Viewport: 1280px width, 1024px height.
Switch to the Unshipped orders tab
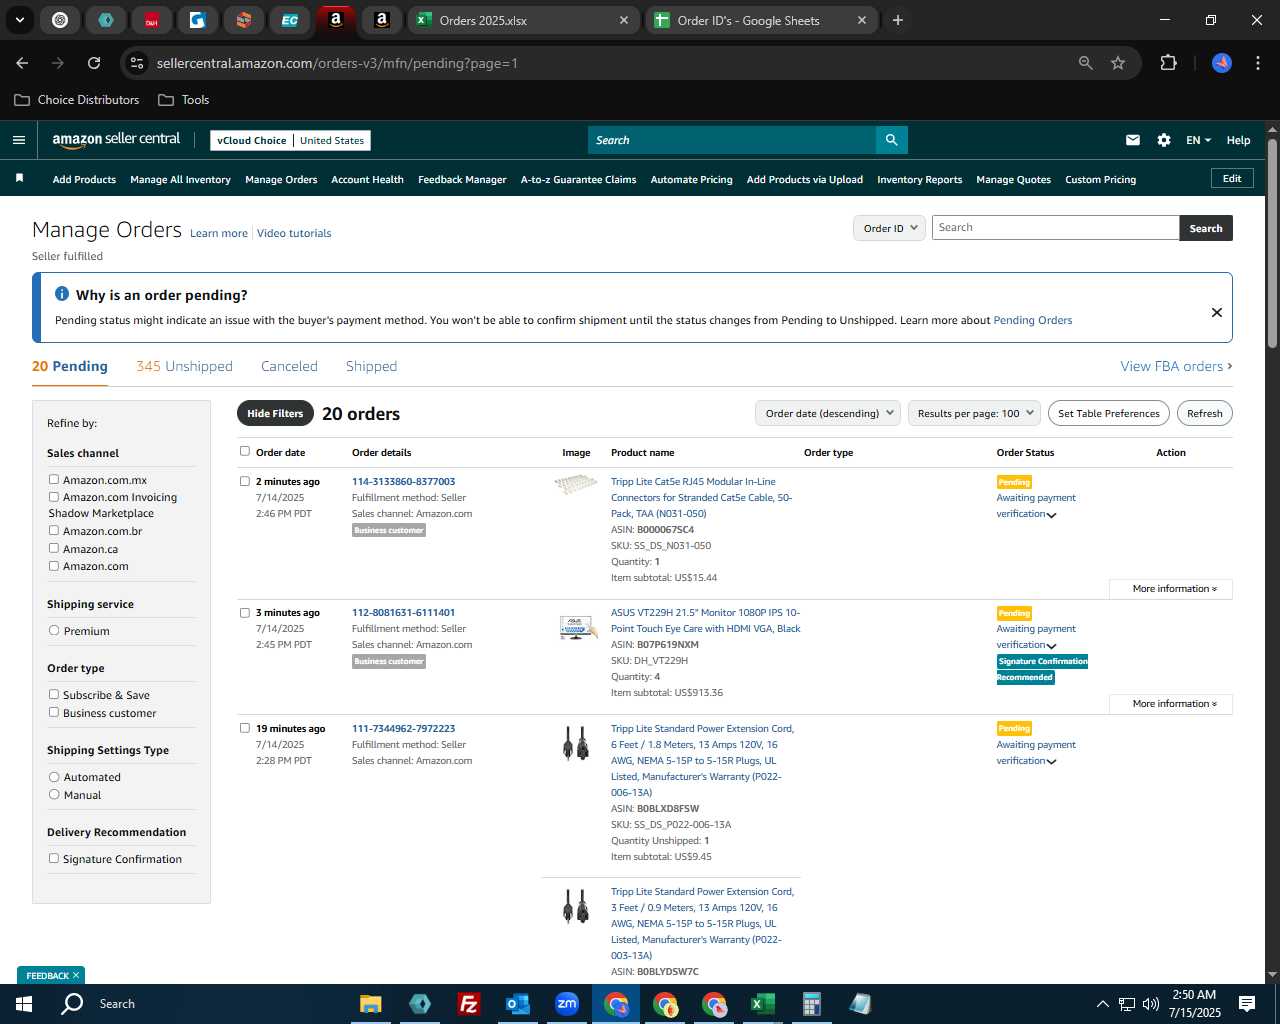point(184,366)
